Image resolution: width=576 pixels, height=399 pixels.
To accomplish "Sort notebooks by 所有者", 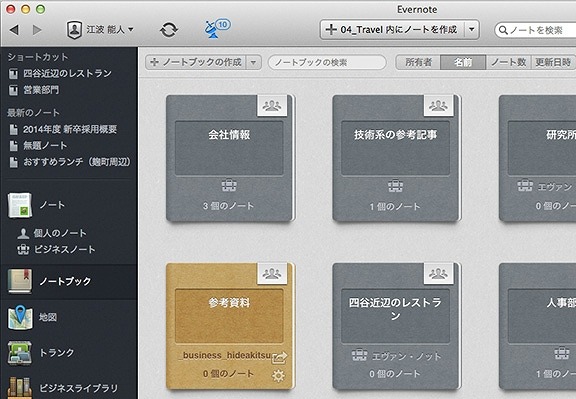I will pos(418,62).
